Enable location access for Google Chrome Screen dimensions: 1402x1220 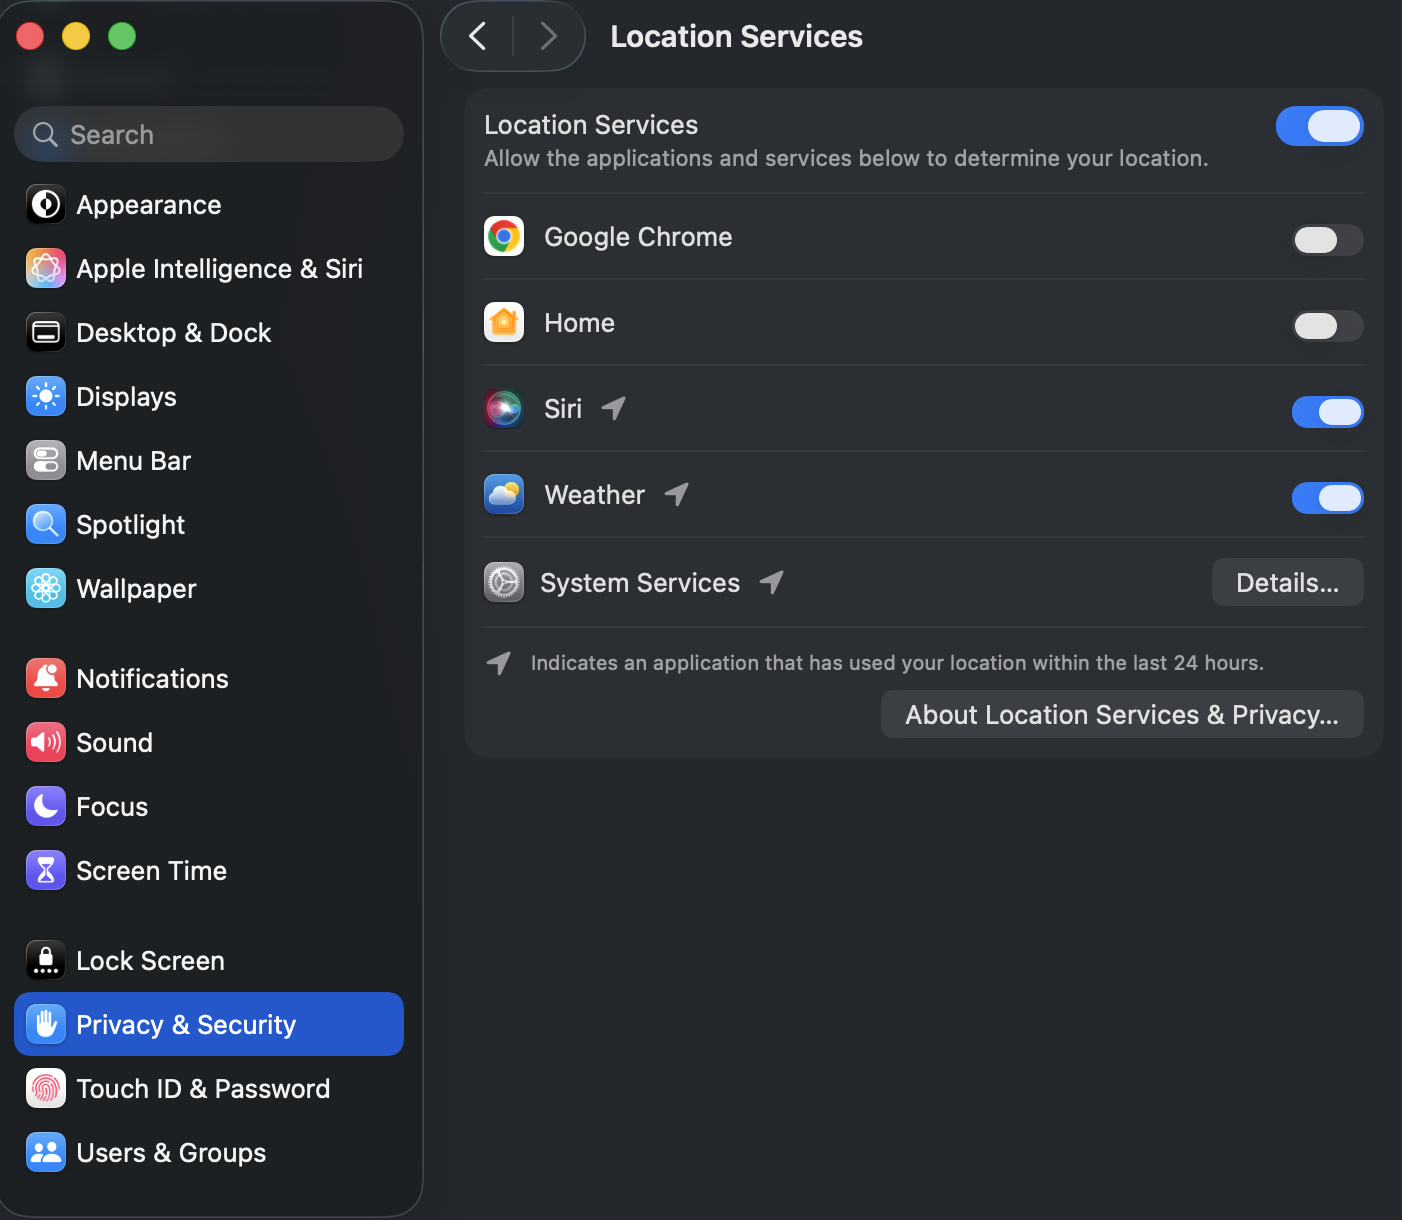(x=1328, y=240)
